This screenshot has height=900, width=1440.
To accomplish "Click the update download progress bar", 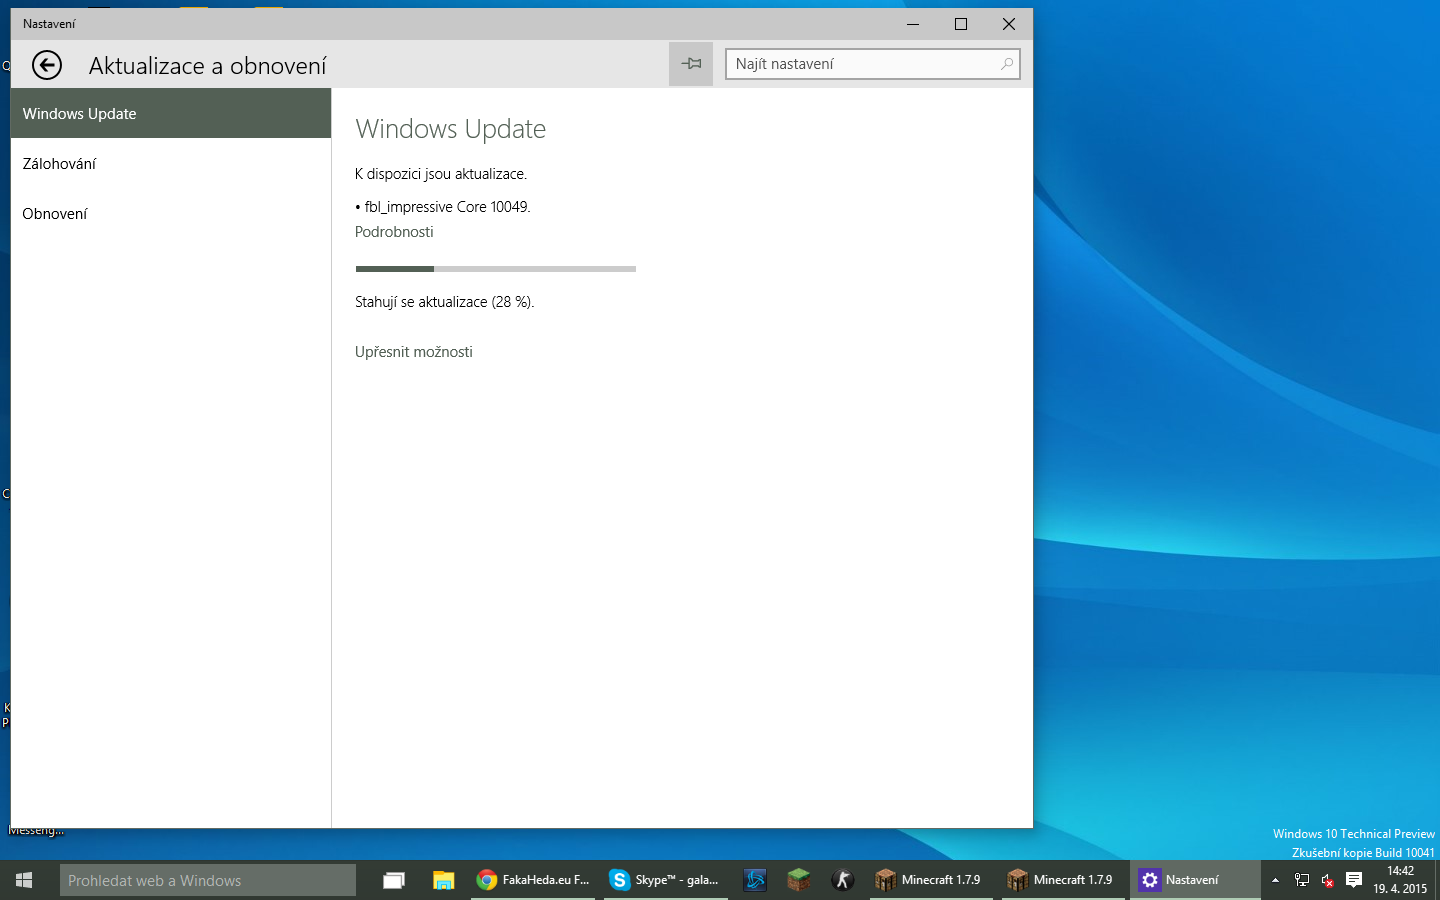I will 496,269.
